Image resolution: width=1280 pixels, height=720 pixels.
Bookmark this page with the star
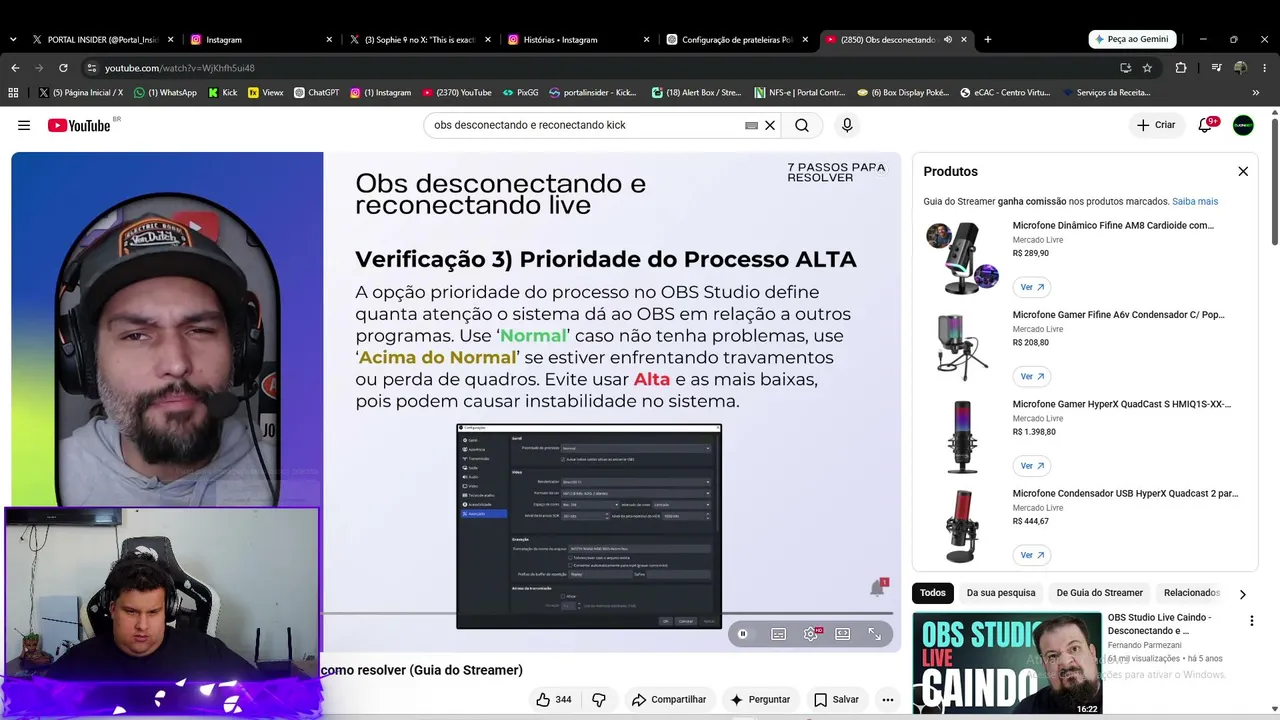(1147, 68)
